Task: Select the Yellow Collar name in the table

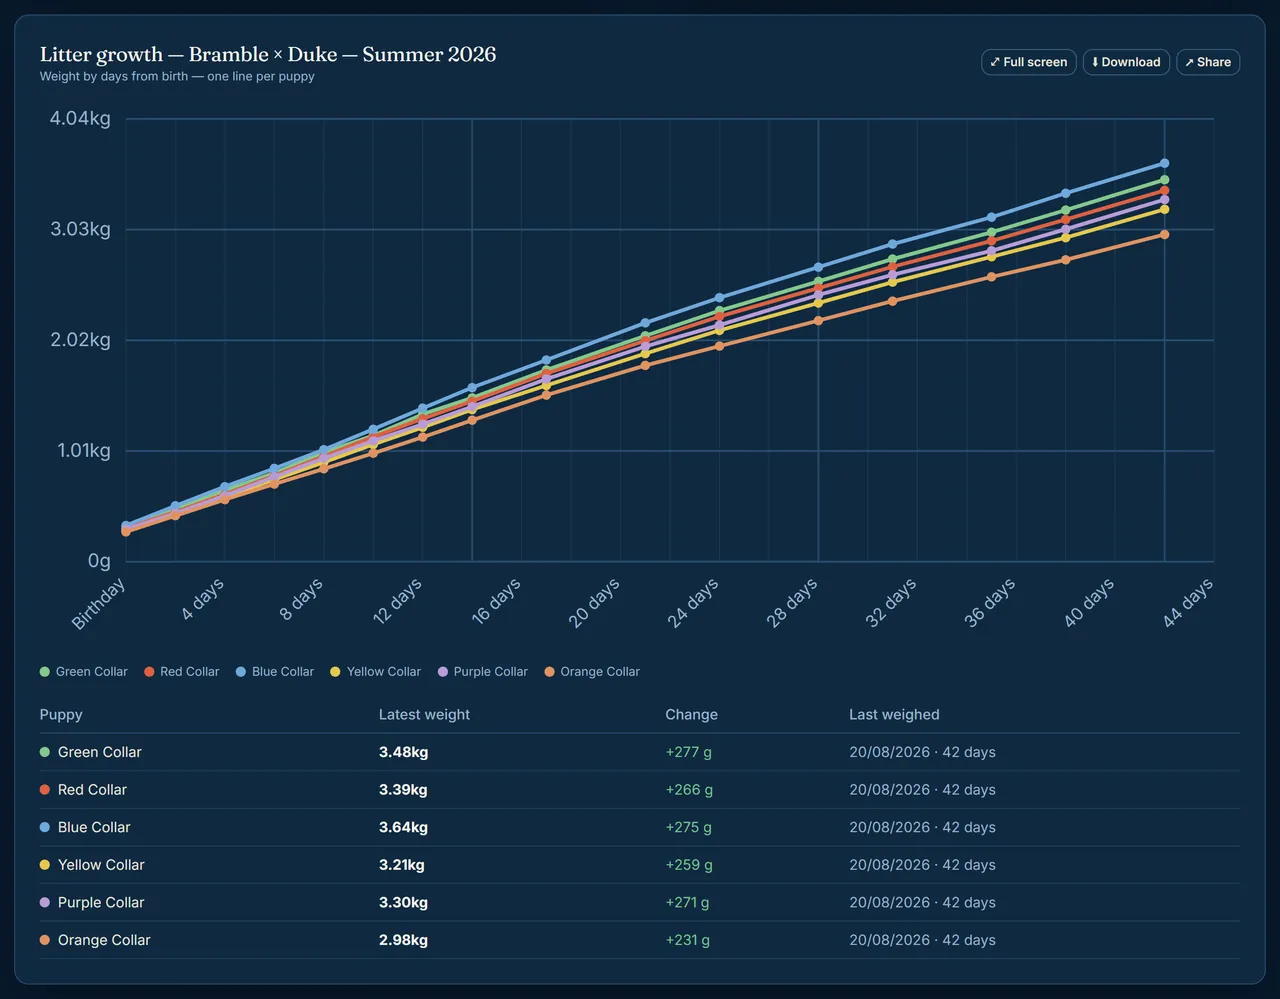Action: pos(101,865)
